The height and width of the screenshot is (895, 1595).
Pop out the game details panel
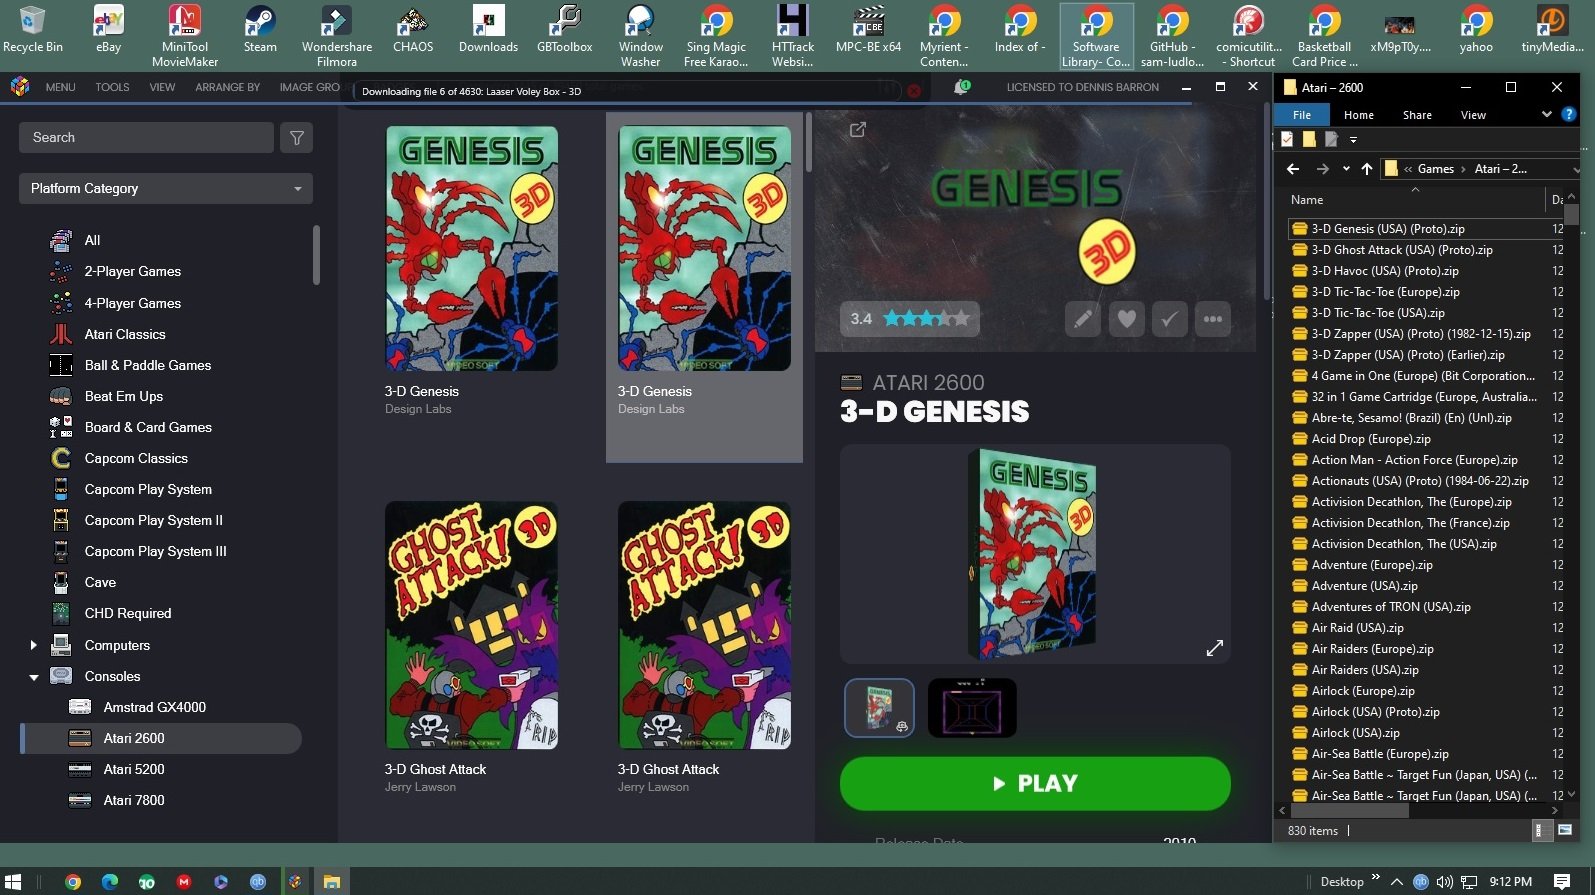[x=857, y=129]
